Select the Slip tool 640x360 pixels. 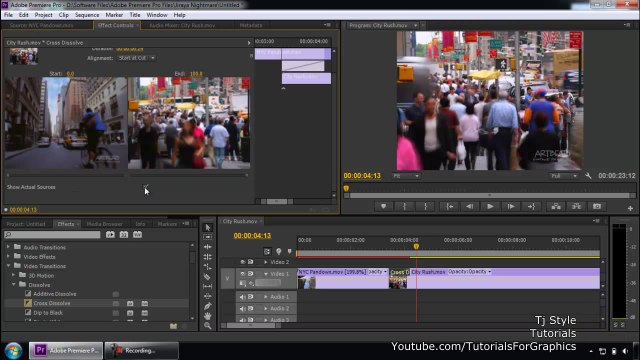[208, 287]
